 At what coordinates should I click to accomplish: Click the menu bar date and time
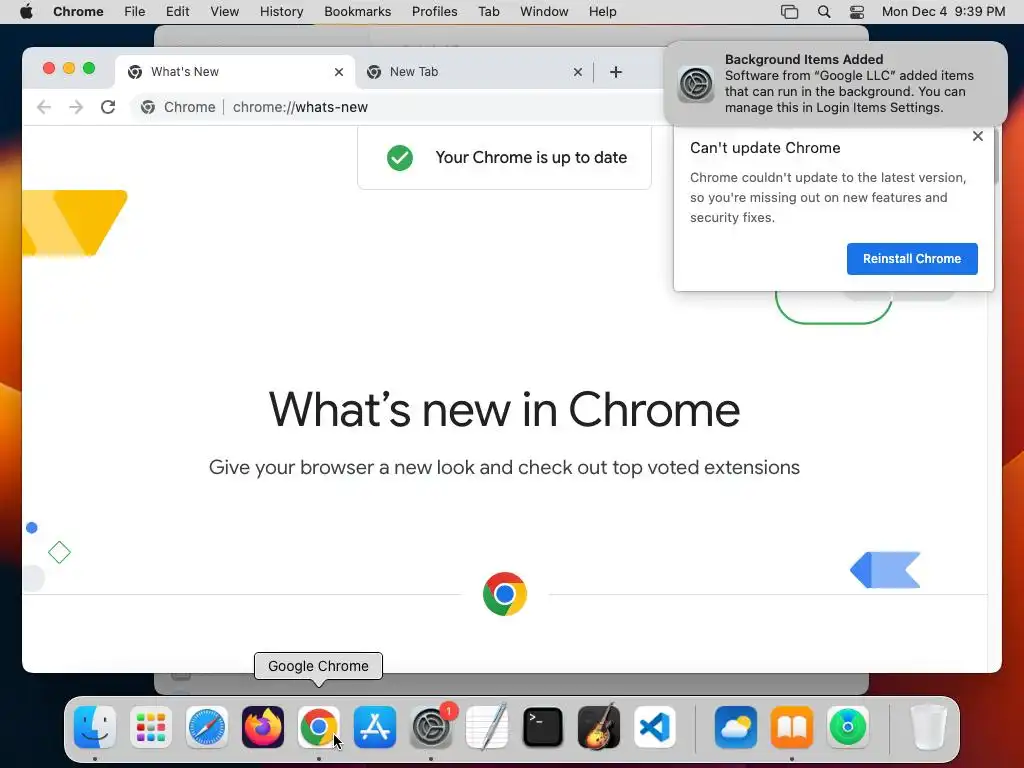click(x=944, y=12)
